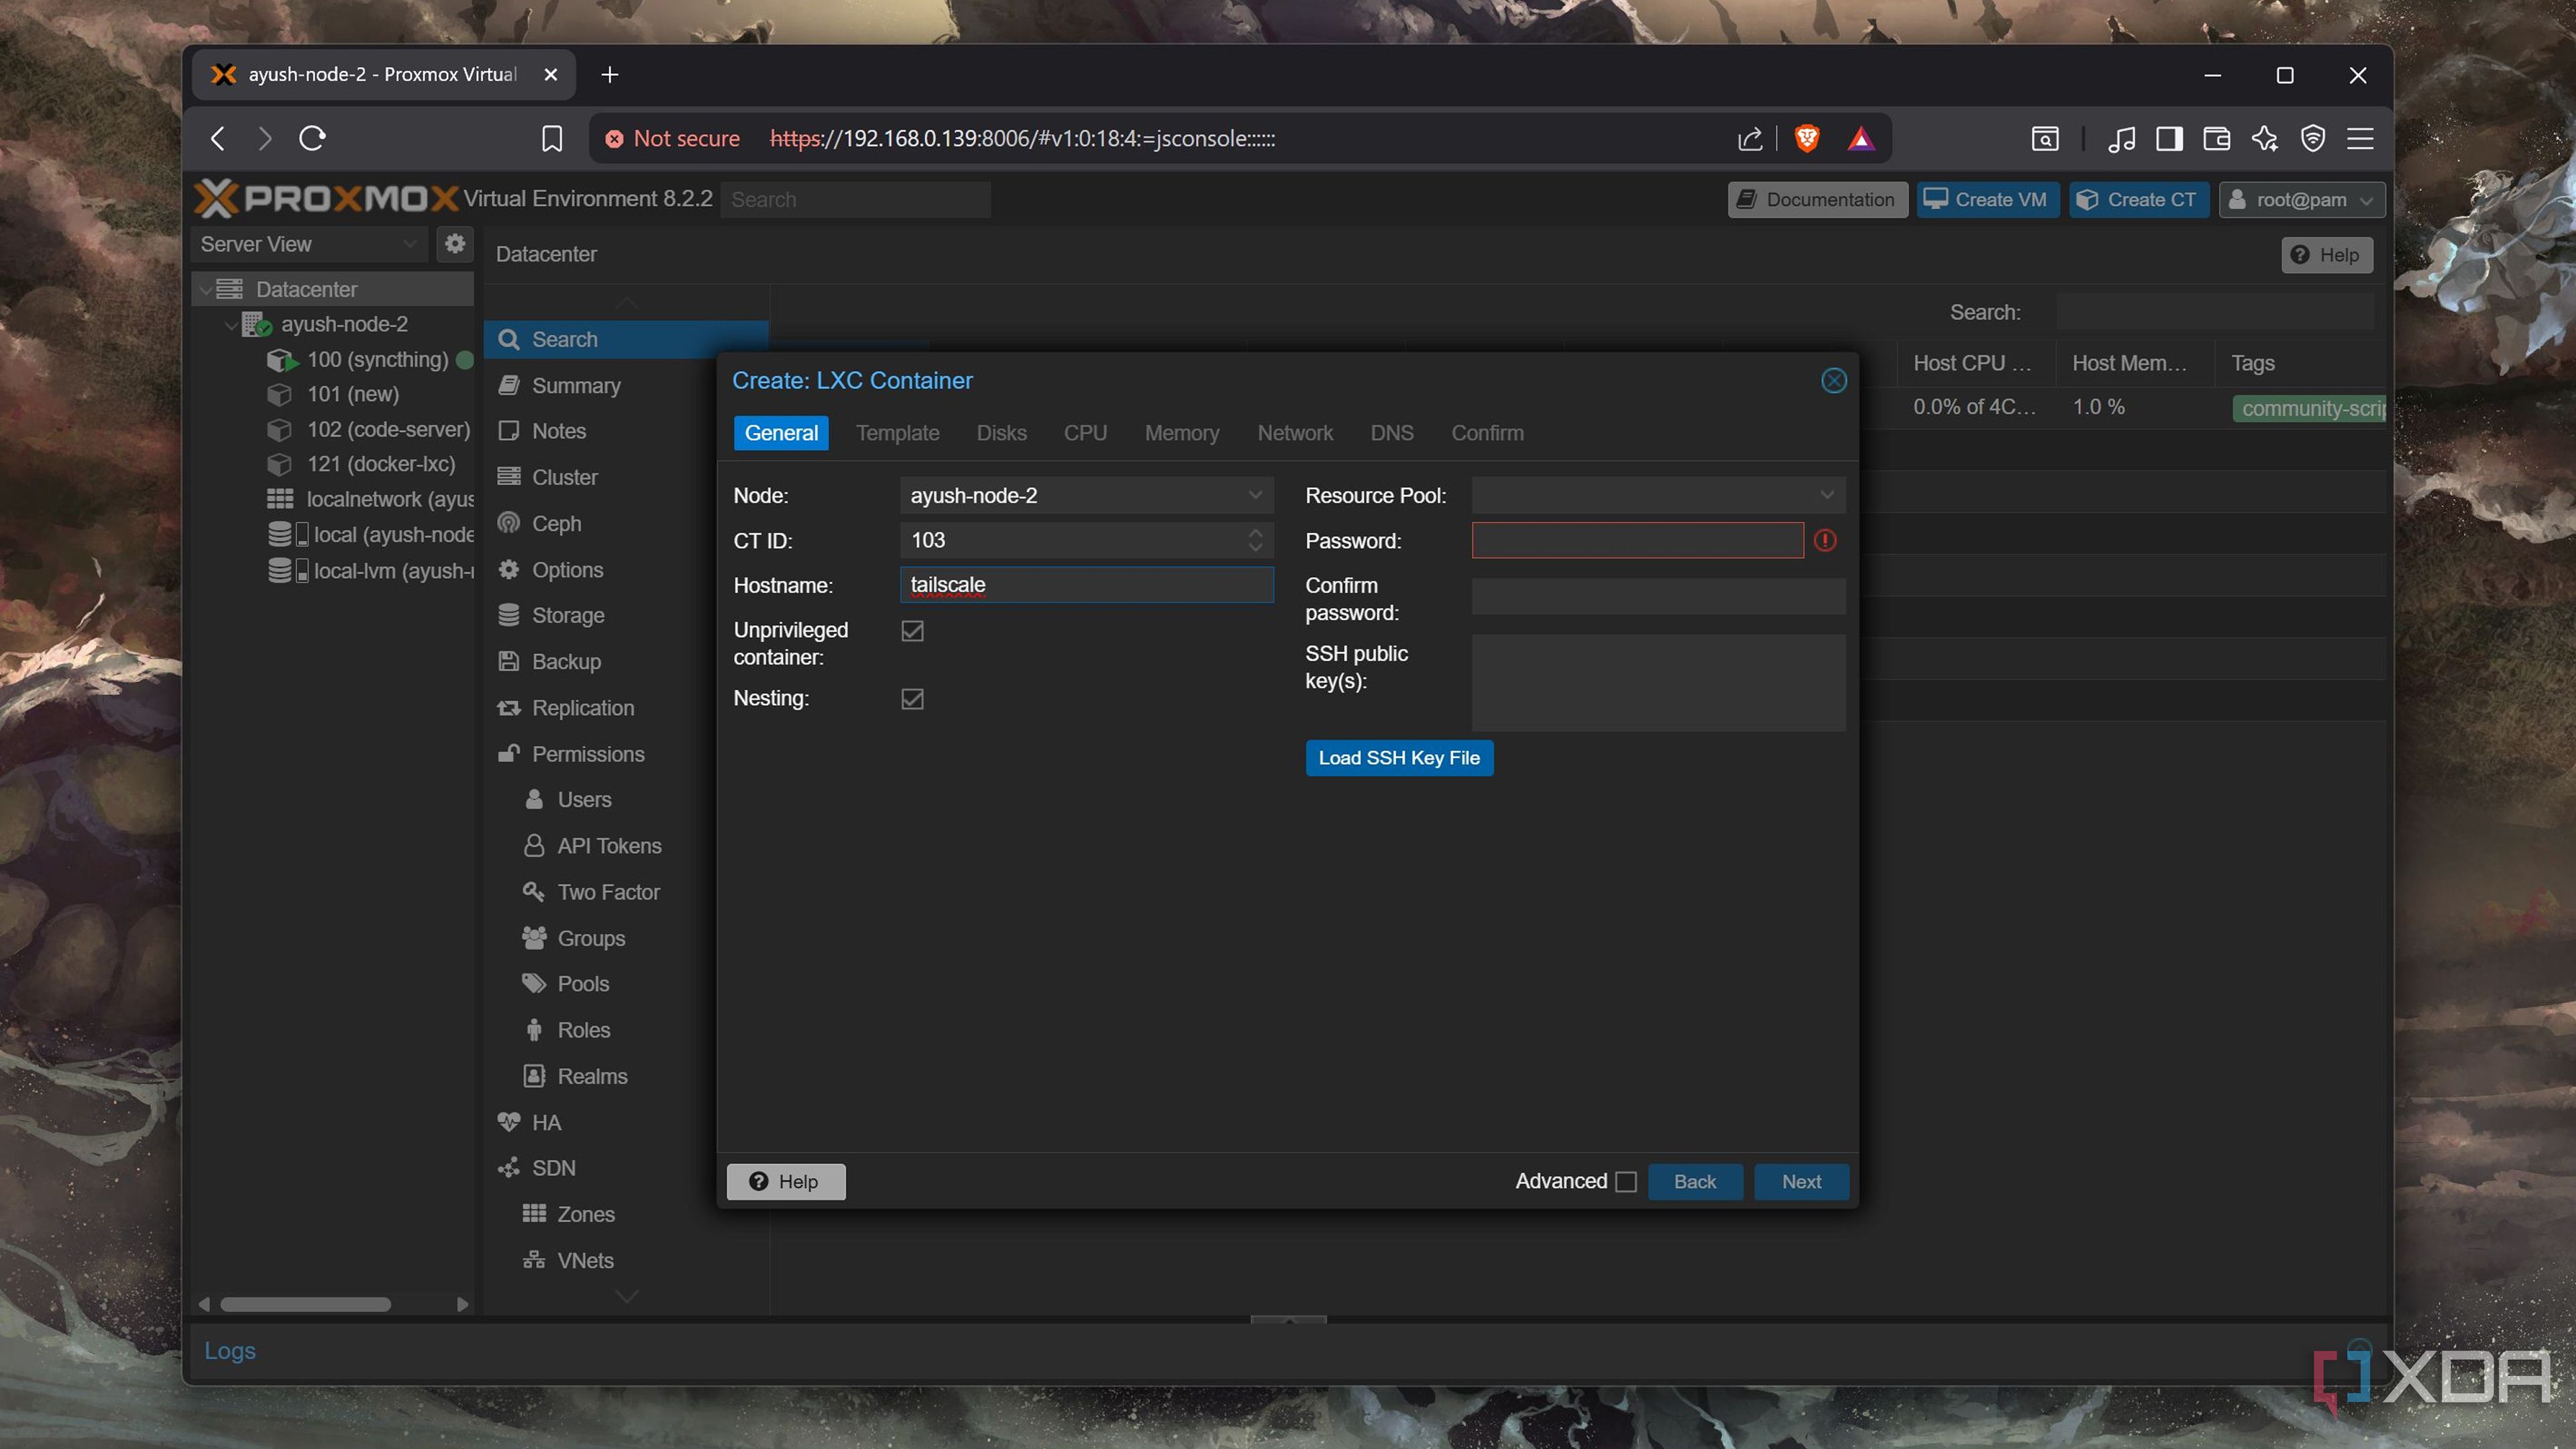Viewport: 2576px width, 1449px height.
Task: Click the Confirm password field
Action: 1659,597
